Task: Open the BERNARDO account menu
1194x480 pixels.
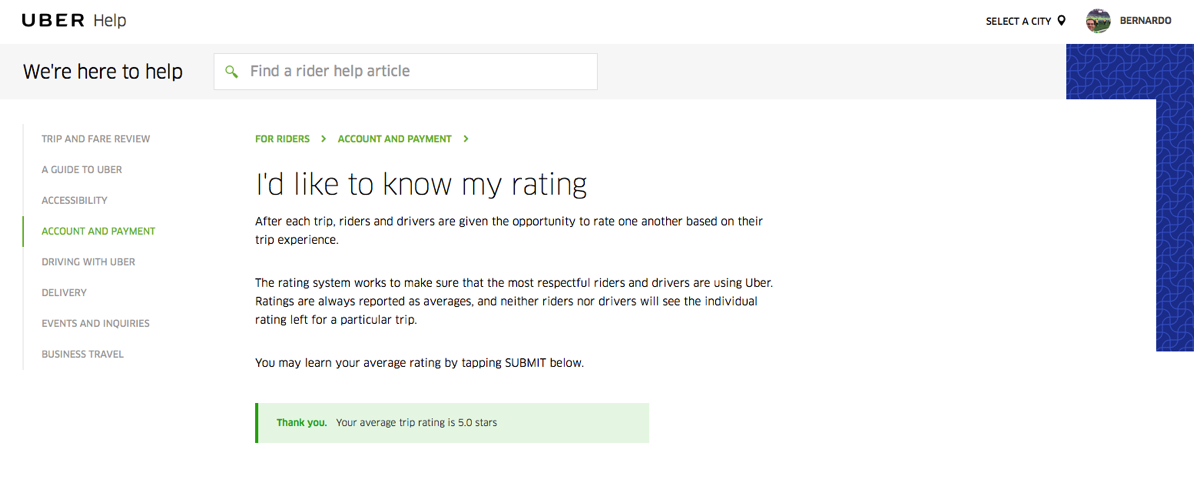Action: (1145, 21)
